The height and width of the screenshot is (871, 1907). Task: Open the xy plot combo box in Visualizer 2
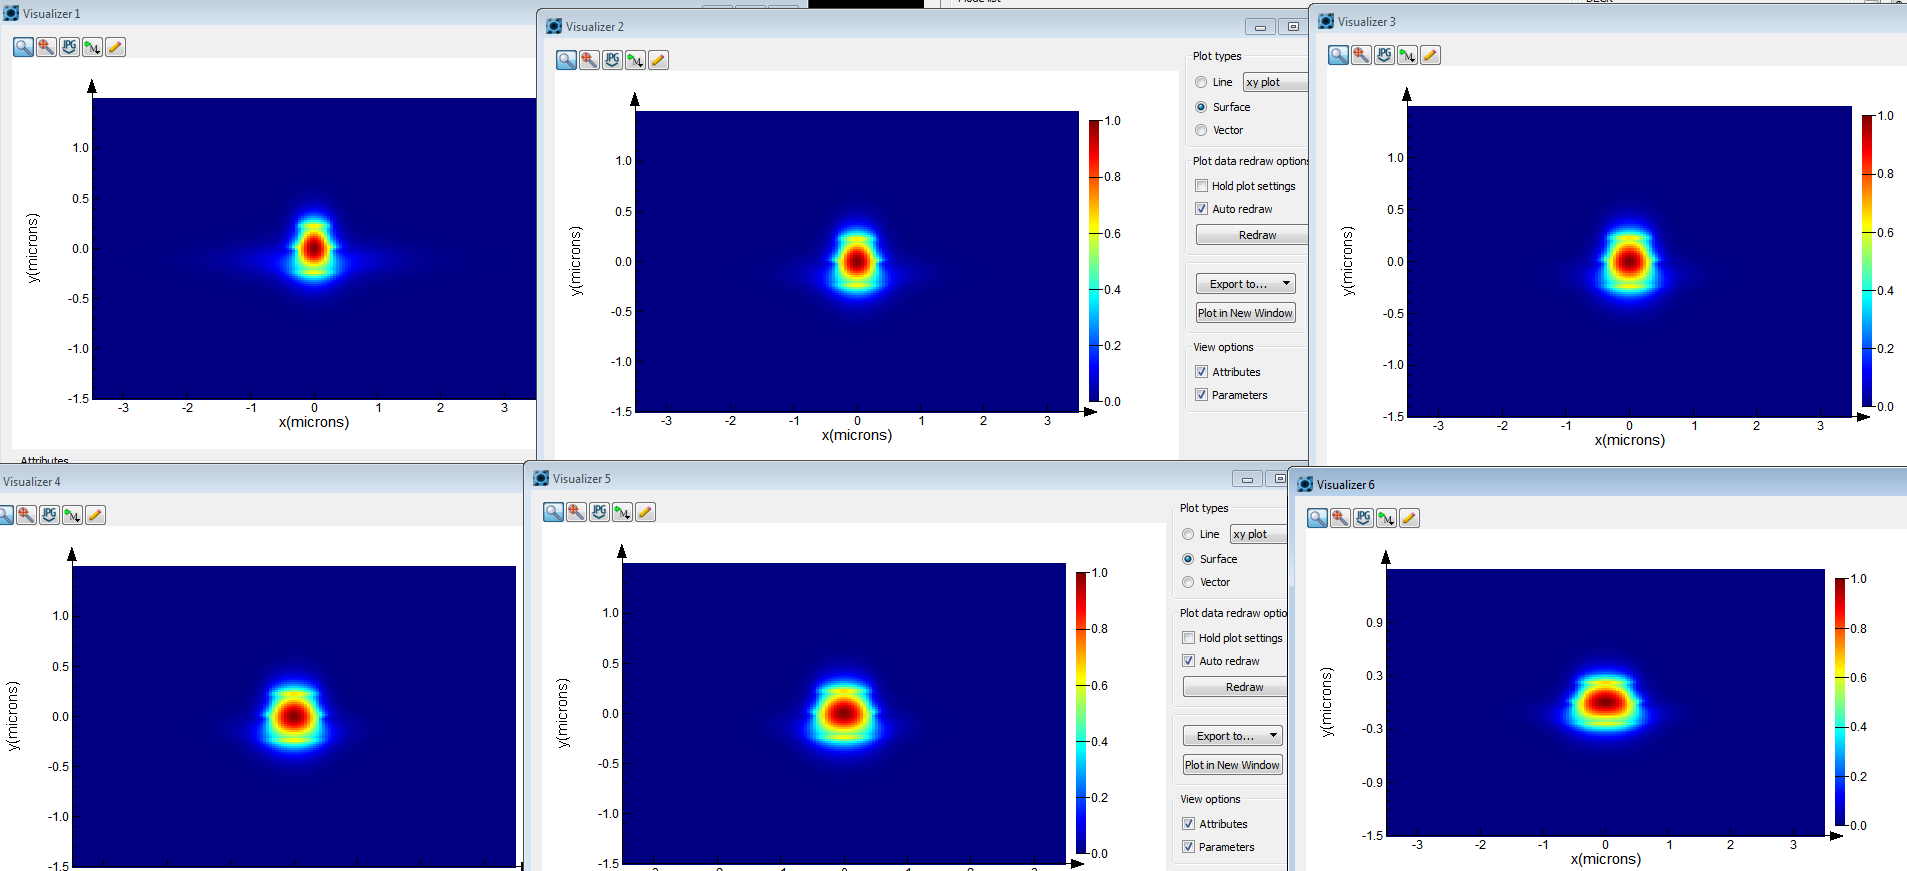(1275, 82)
